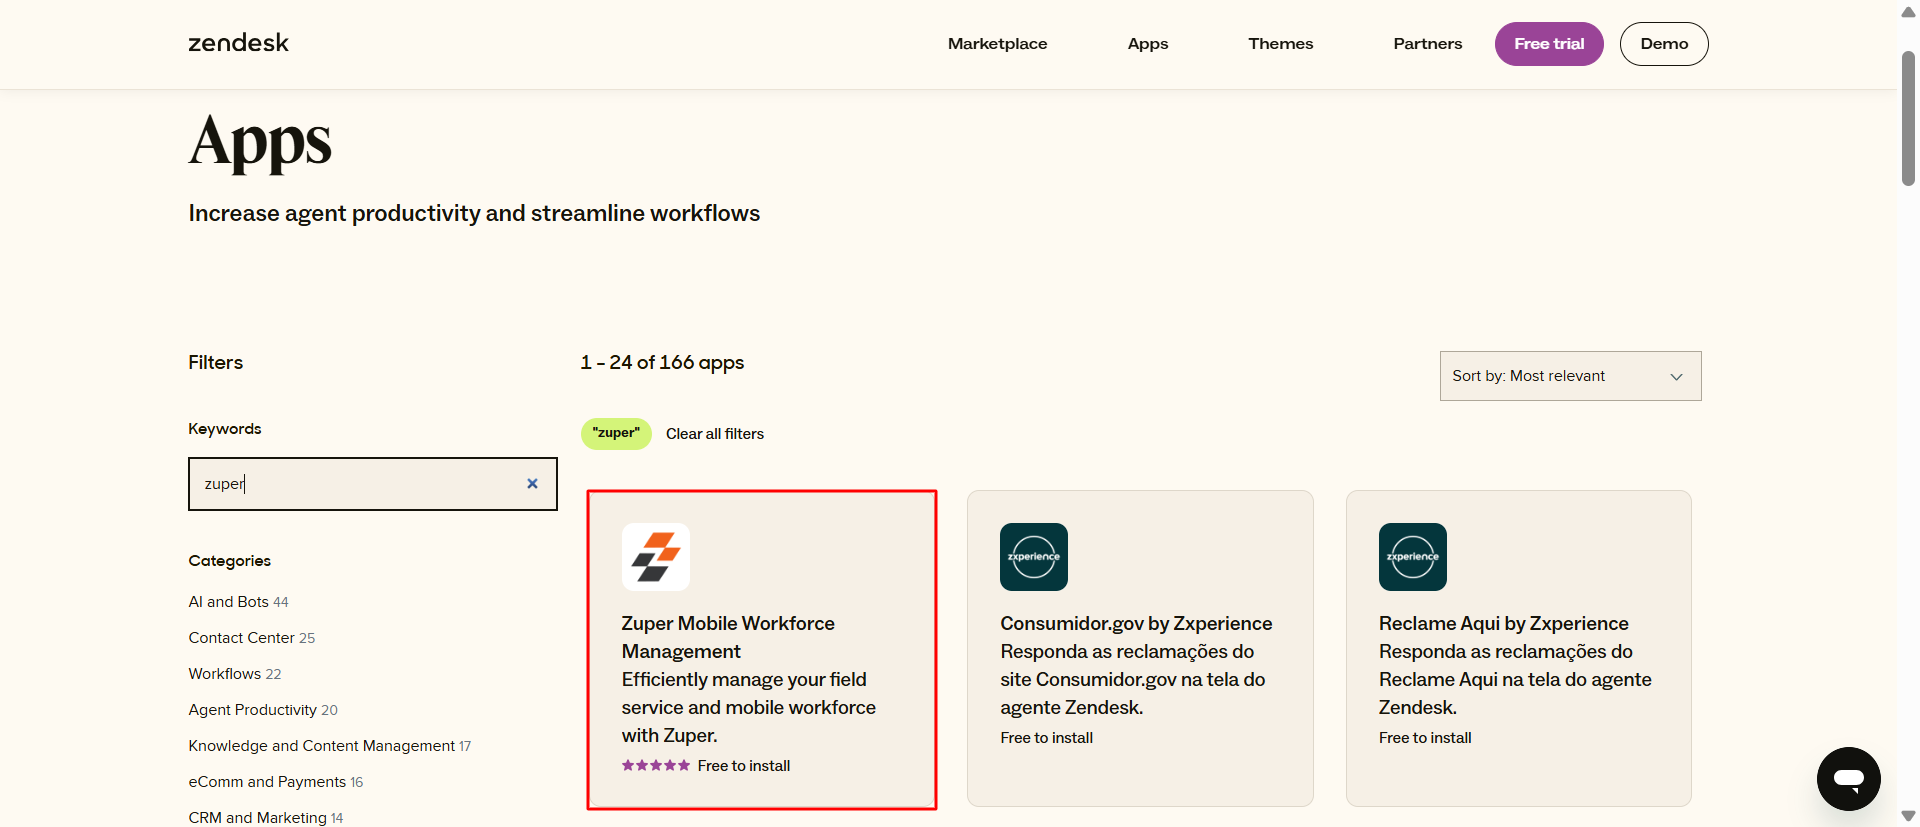
Task: Filter by CRM and Marketing category
Action: pos(266,818)
